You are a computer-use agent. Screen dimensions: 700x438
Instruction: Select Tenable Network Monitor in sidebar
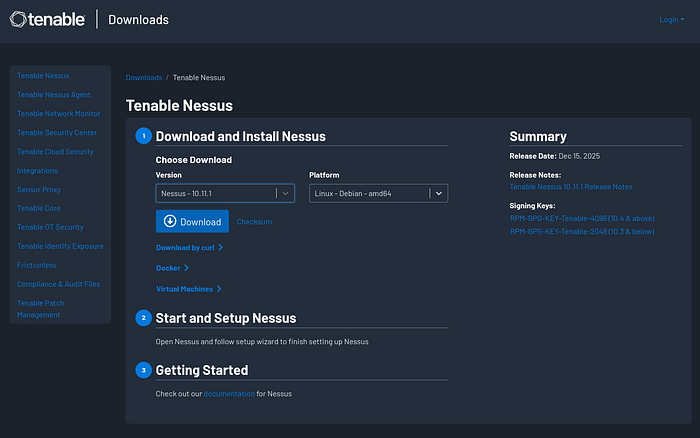coord(58,114)
